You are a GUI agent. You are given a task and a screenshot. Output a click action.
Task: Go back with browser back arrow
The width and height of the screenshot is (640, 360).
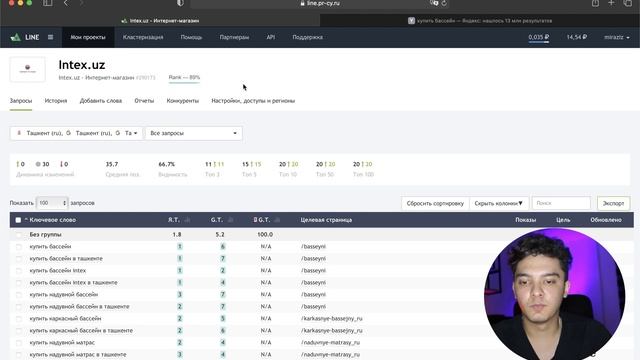[x=66, y=3]
